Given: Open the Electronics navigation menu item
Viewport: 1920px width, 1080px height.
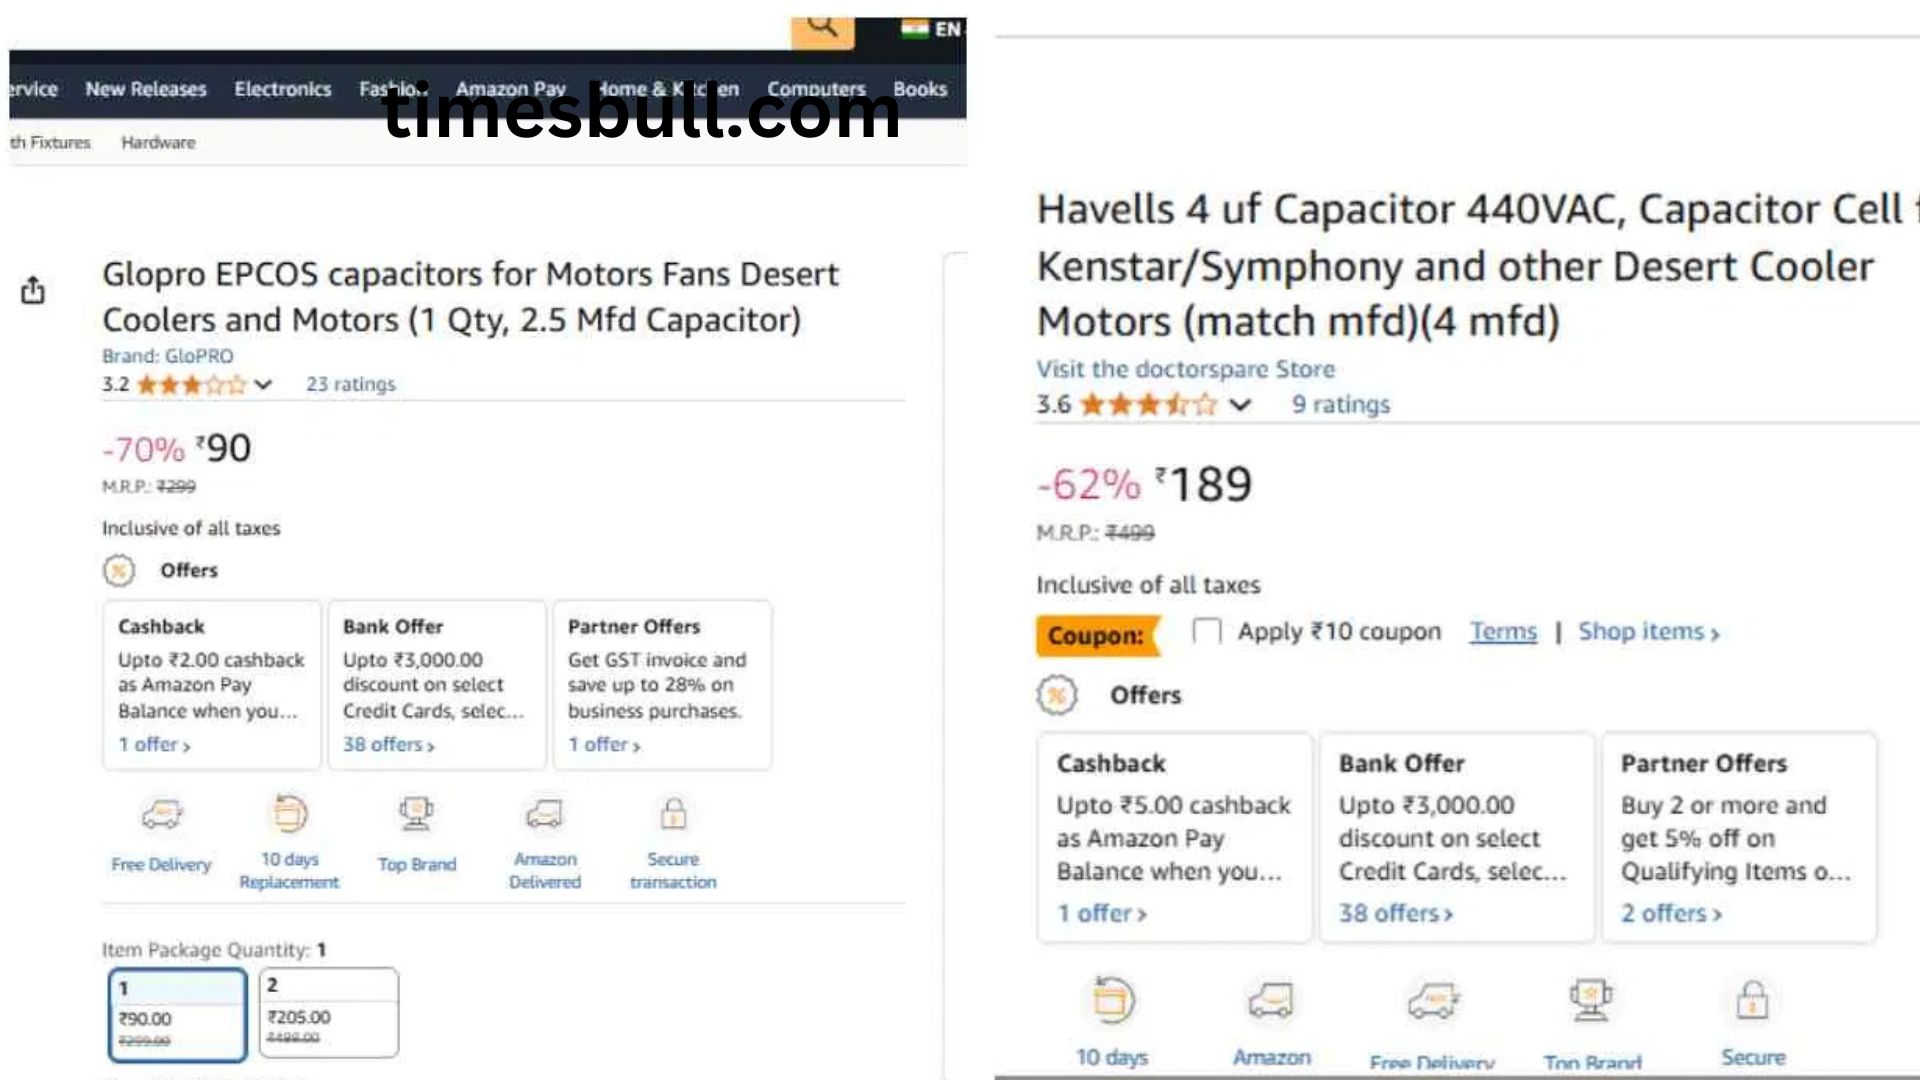Looking at the screenshot, I should coord(283,89).
